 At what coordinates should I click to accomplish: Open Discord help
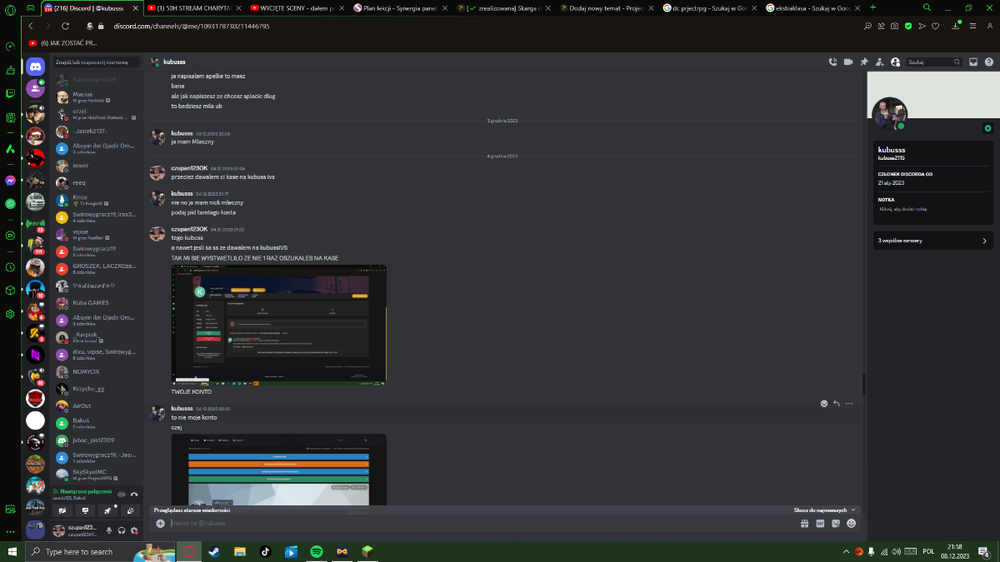(x=989, y=62)
